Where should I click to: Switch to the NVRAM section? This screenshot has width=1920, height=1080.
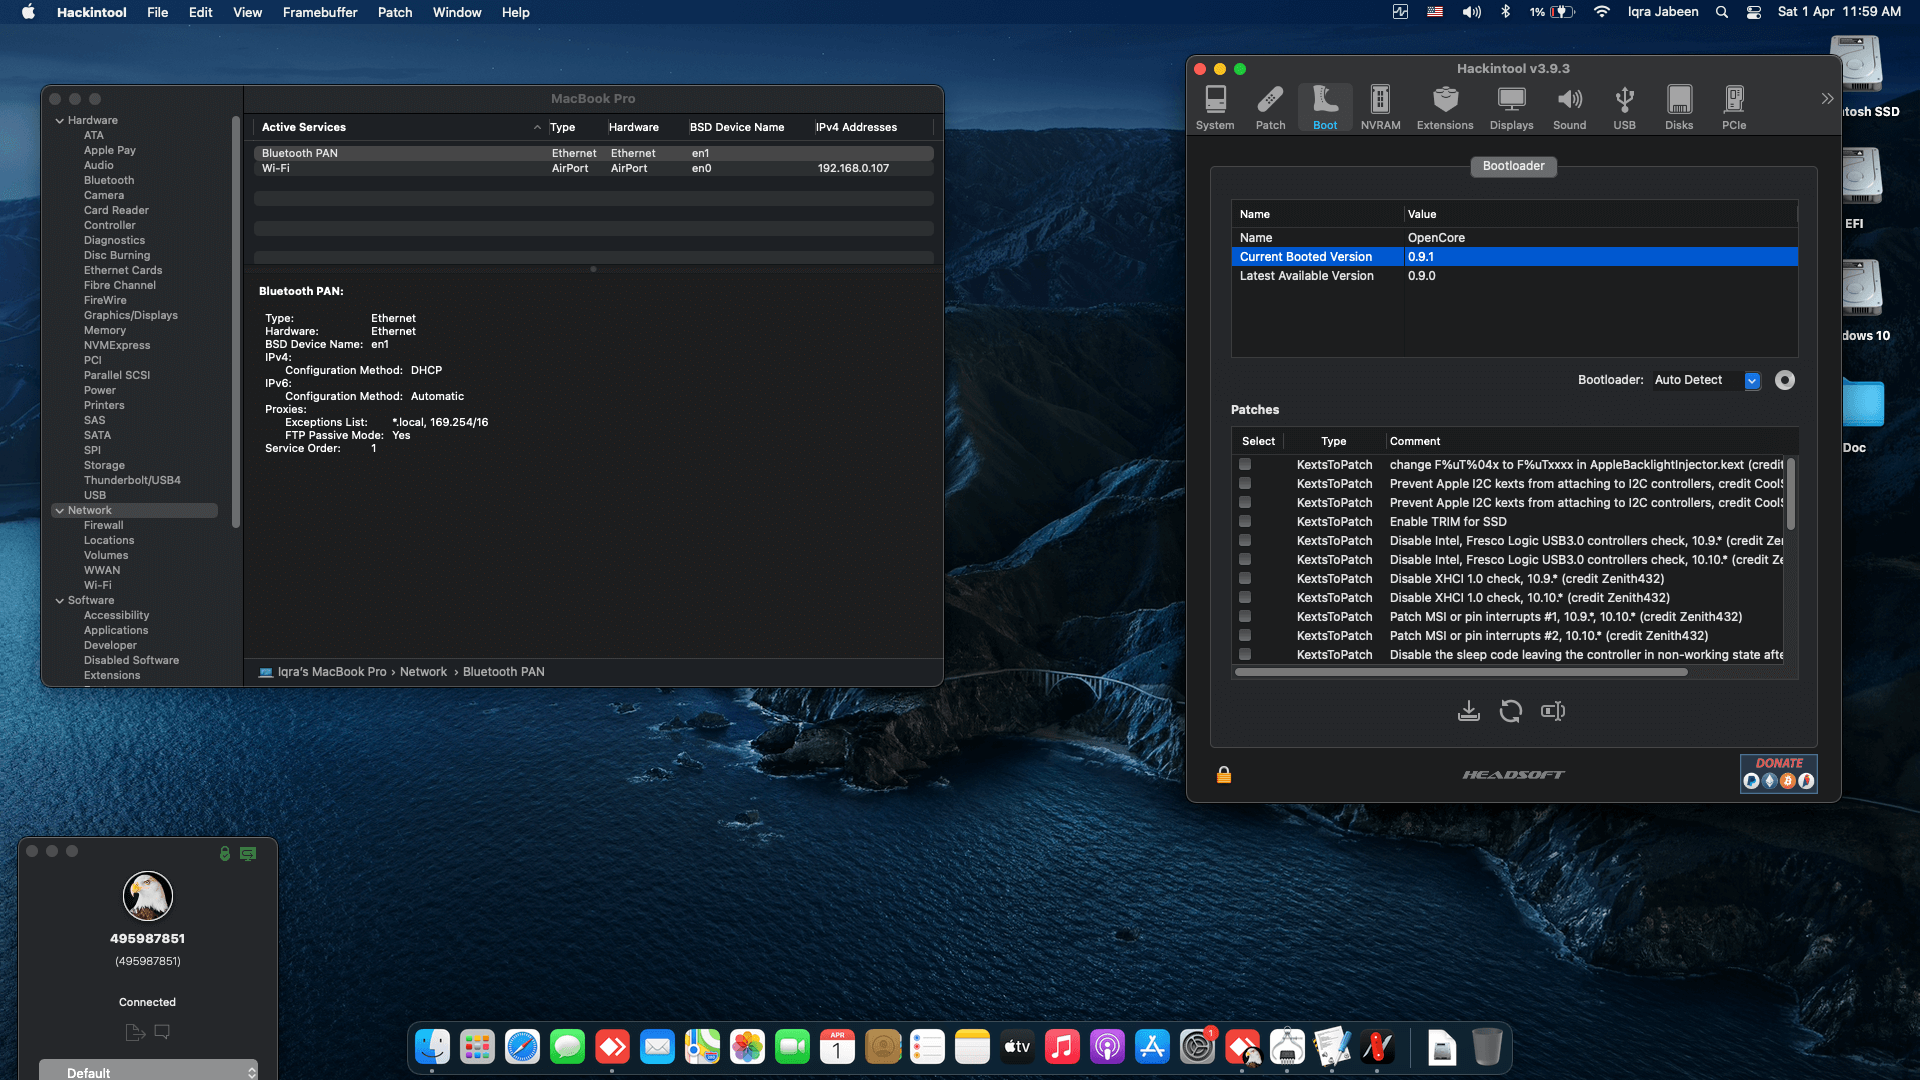click(x=1380, y=105)
